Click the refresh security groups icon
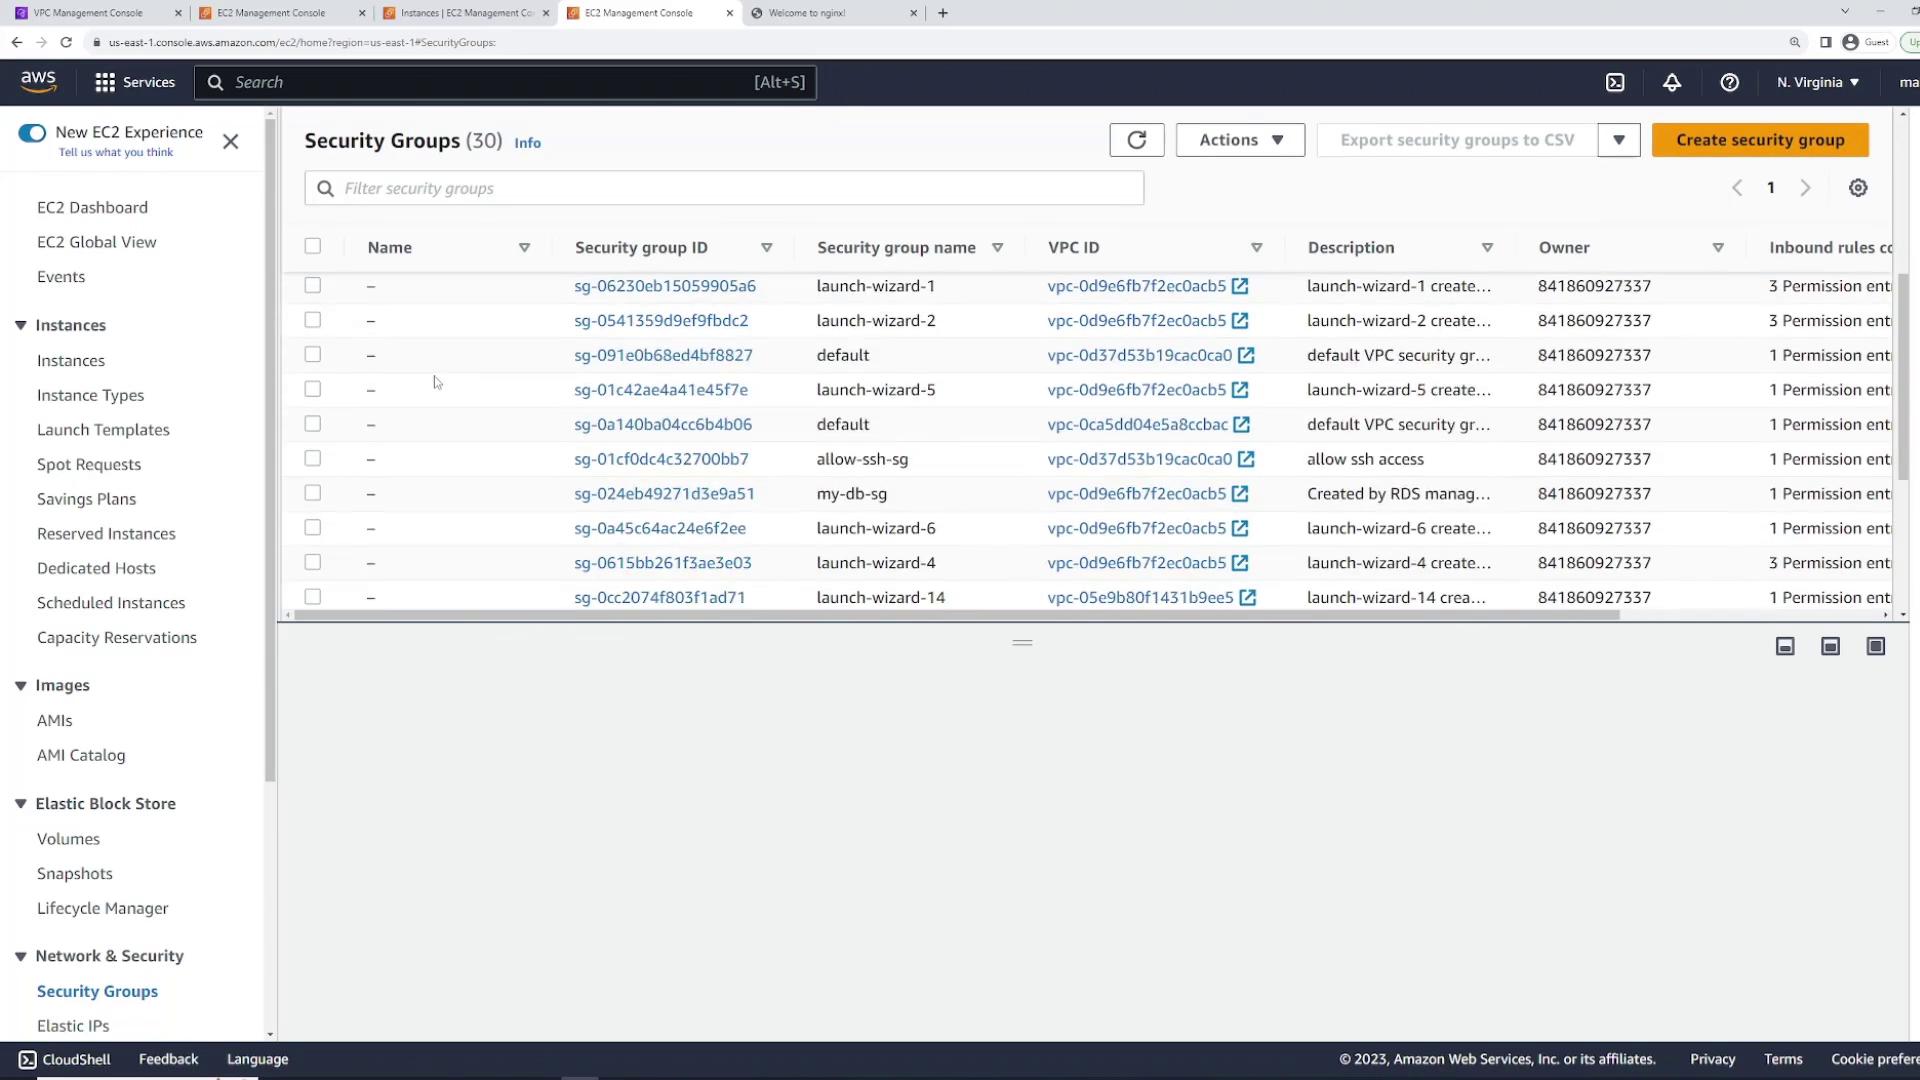The image size is (1920, 1080). pyautogui.click(x=1136, y=140)
